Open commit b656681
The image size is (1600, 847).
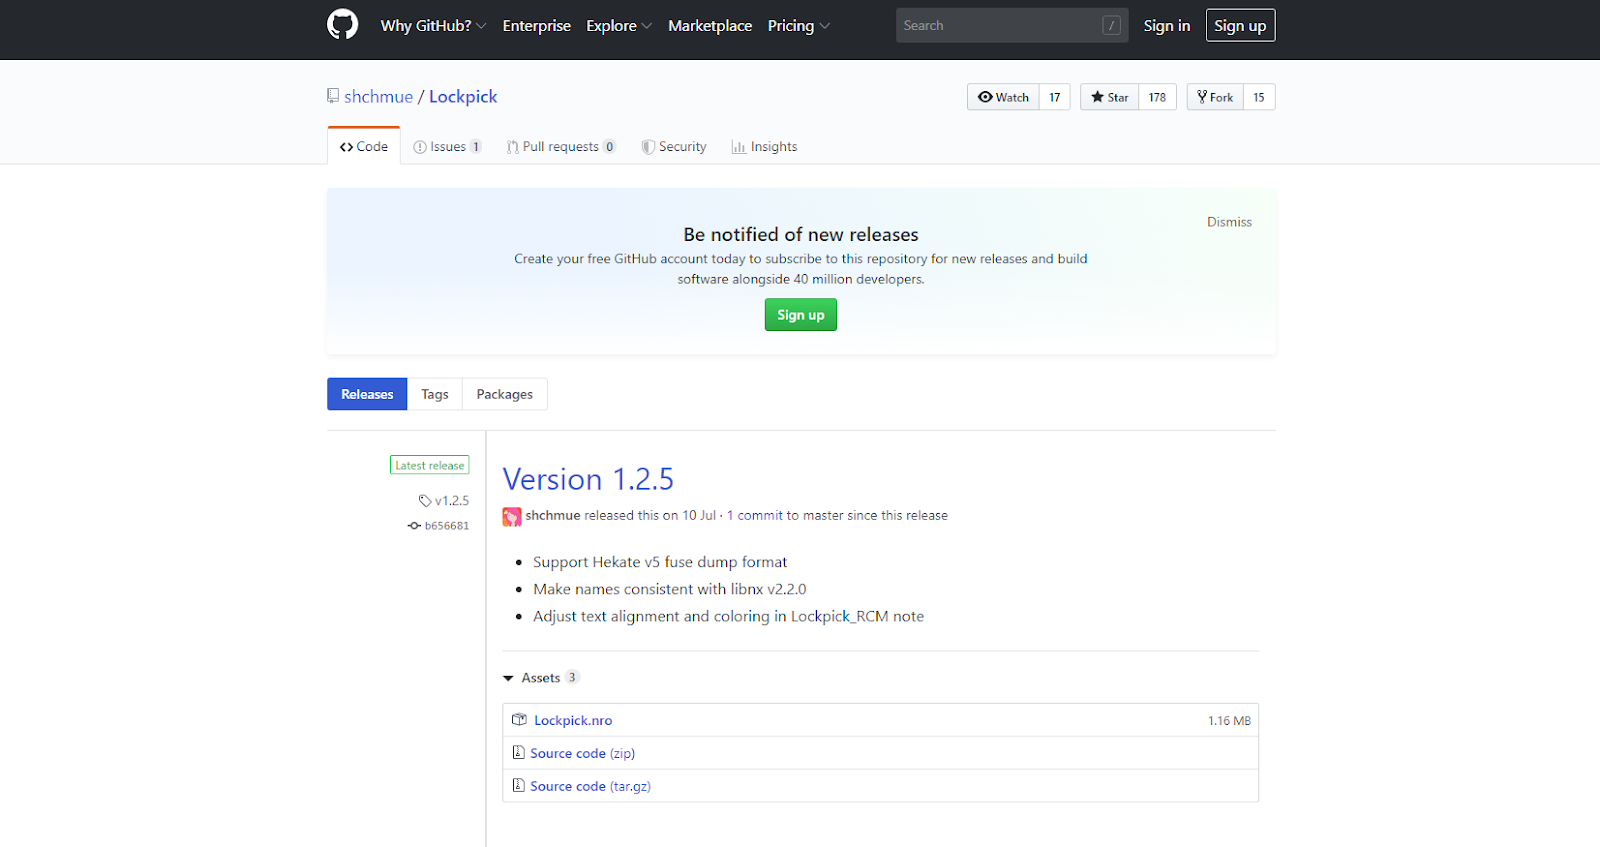pos(447,526)
